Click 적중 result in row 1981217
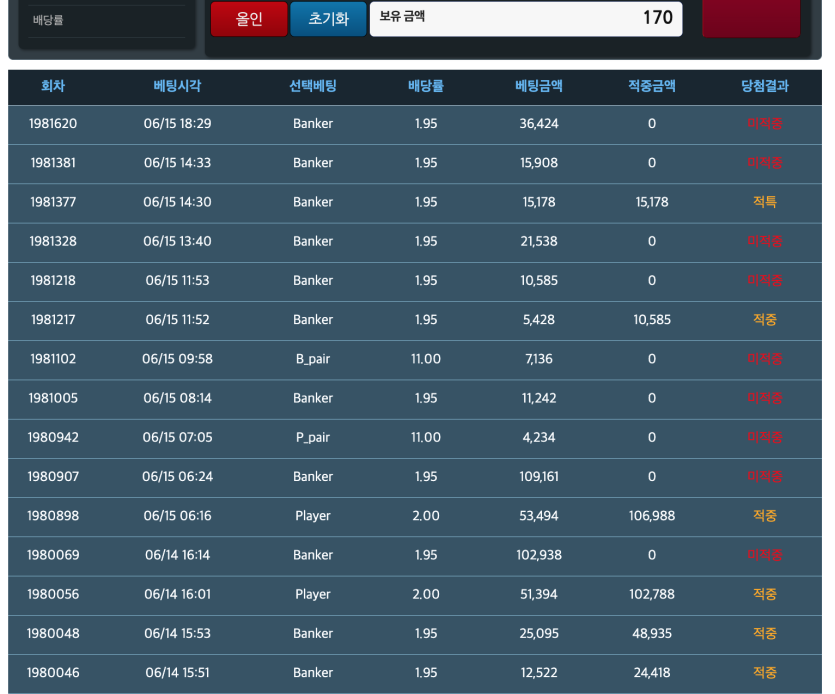835x694 pixels. [765, 320]
